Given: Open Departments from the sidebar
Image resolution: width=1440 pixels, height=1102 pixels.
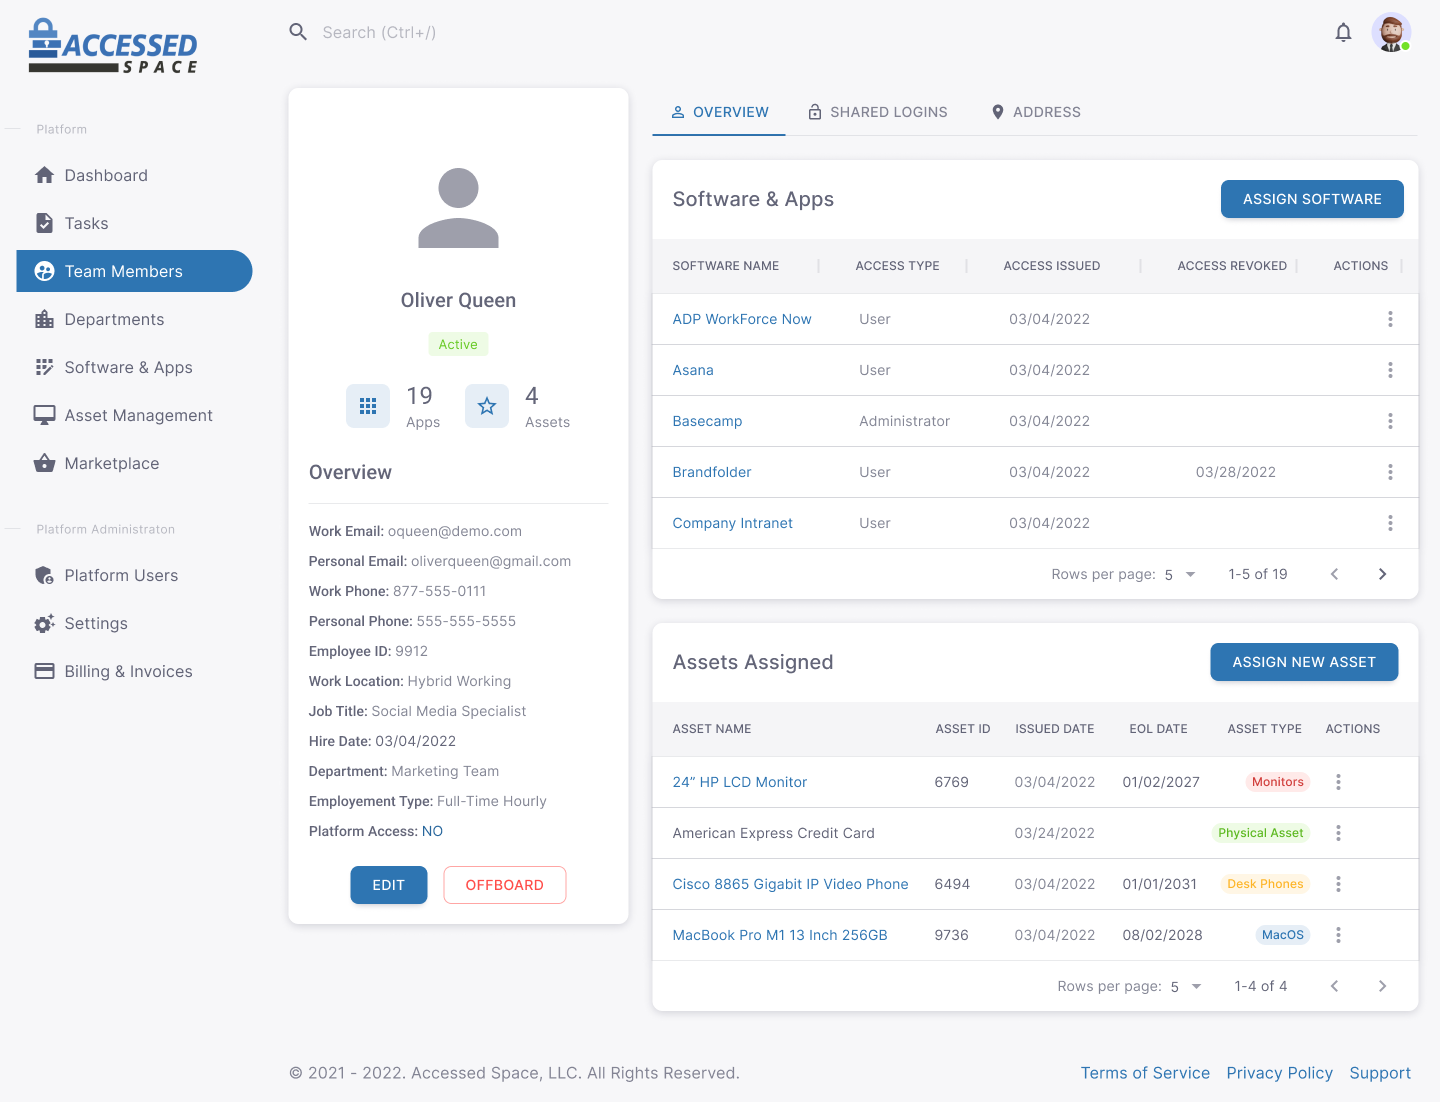Looking at the screenshot, I should coord(134,319).
